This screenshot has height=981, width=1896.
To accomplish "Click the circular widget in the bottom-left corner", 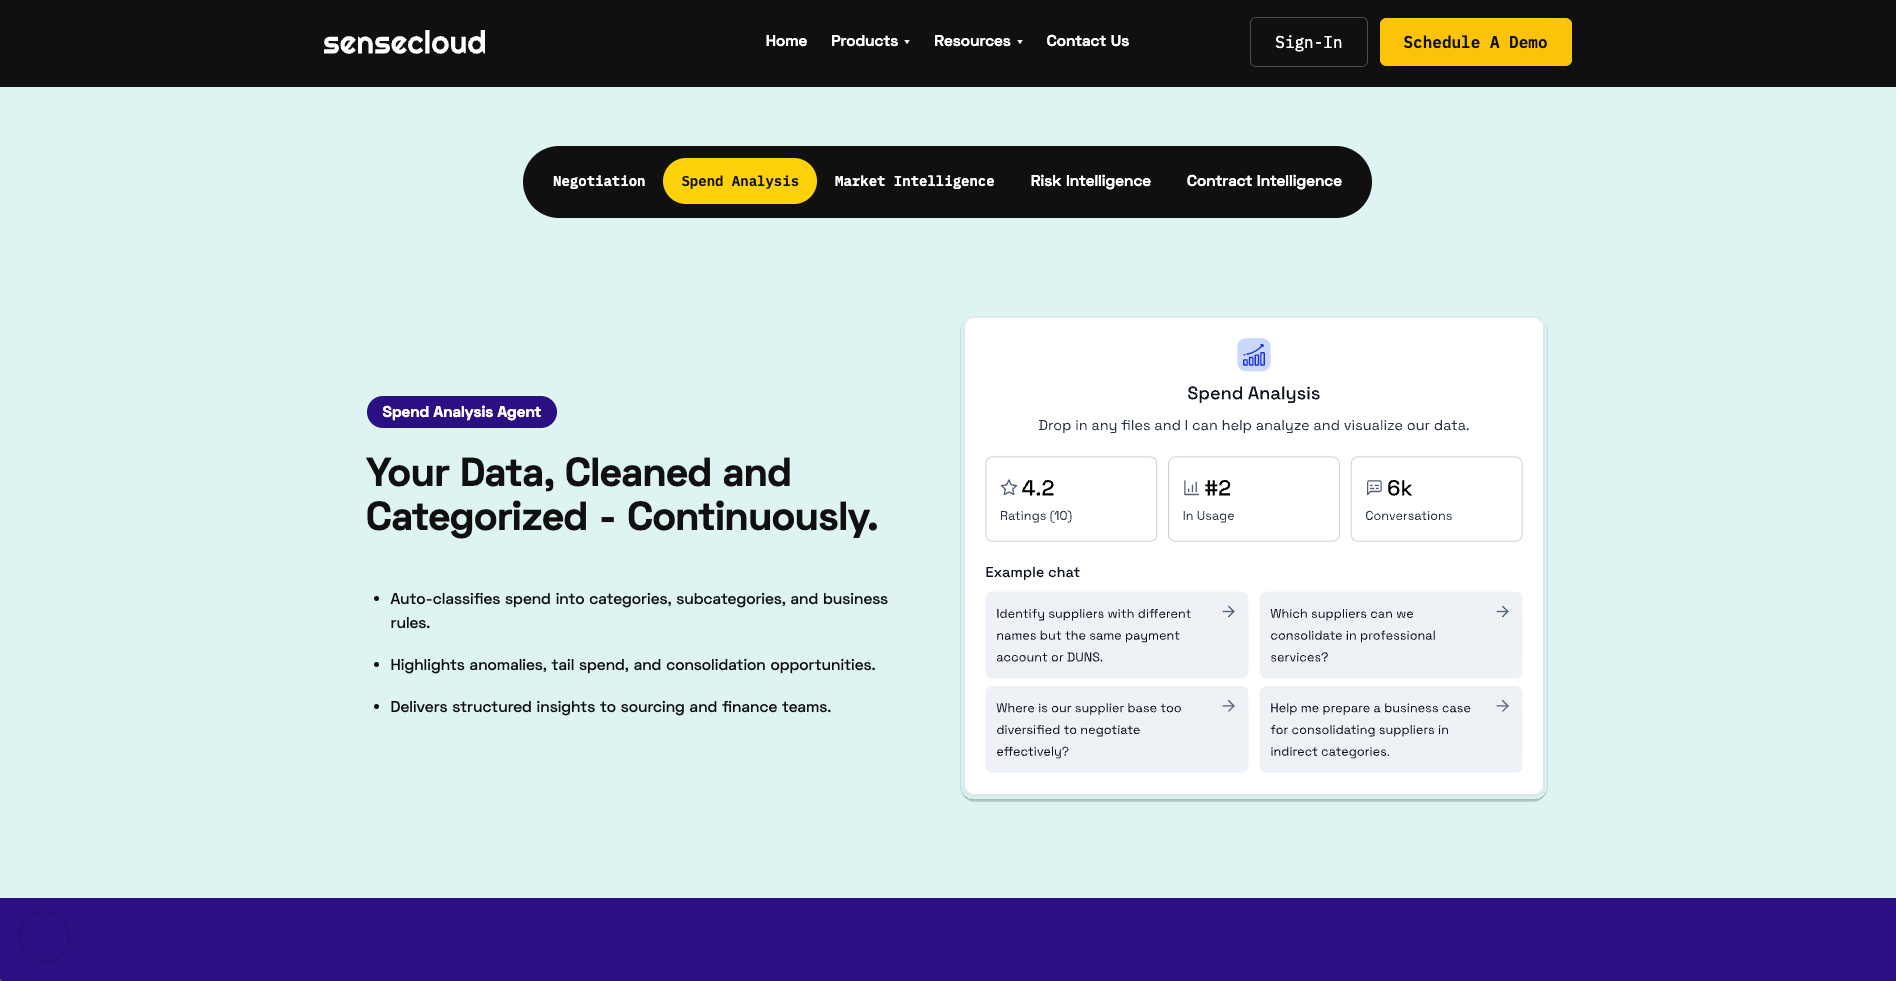I will (x=44, y=936).
